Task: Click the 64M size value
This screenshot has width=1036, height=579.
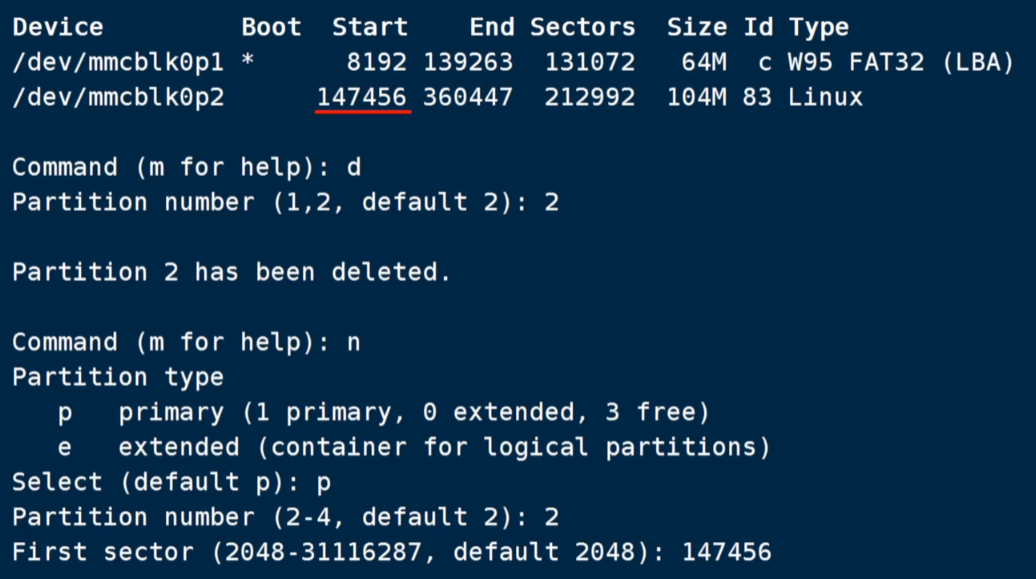Action: point(696,62)
